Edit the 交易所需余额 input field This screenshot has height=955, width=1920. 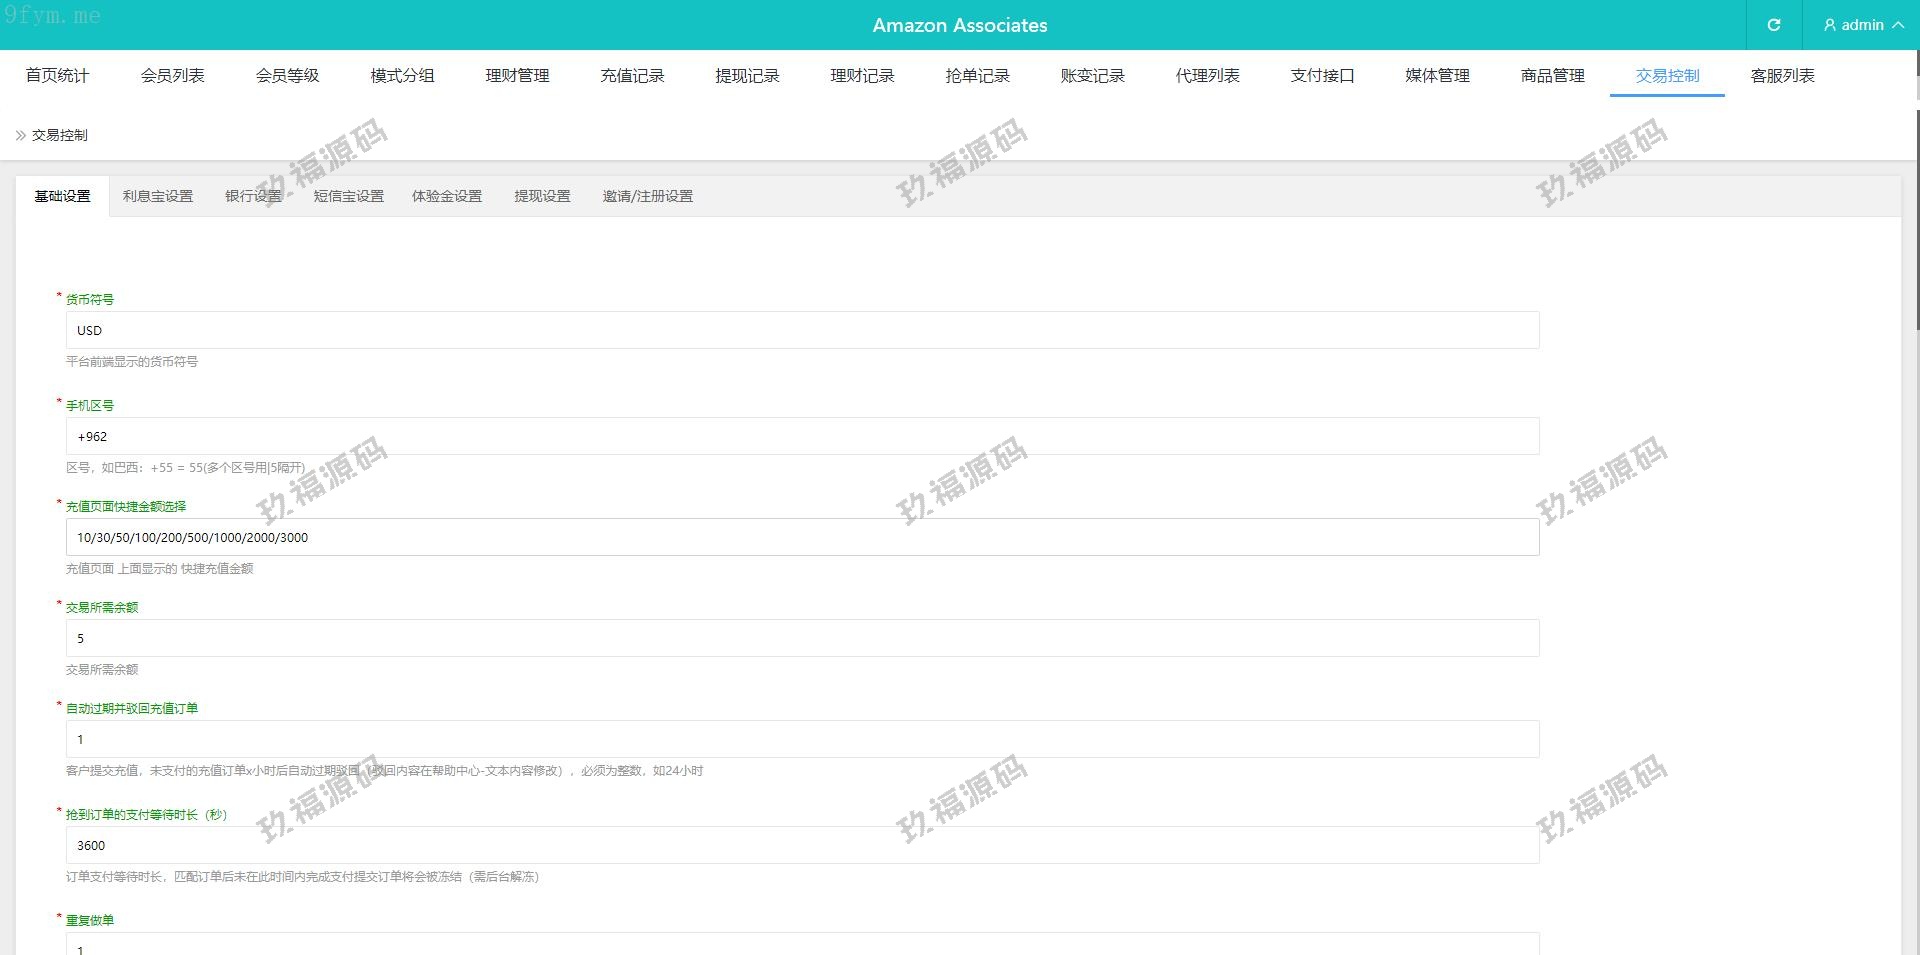[802, 638]
